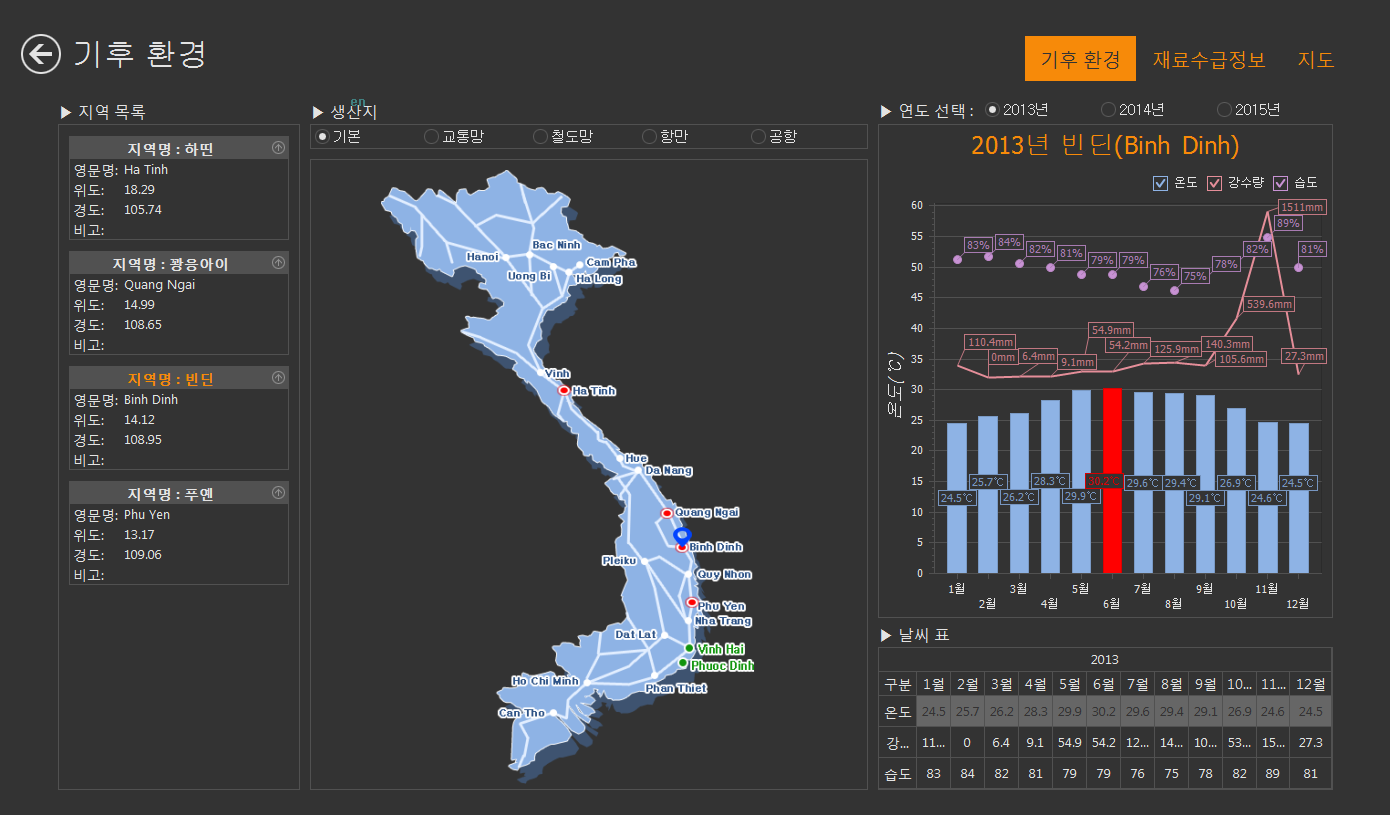Click the blue location pin on map
The width and height of the screenshot is (1390, 815).
(682, 537)
